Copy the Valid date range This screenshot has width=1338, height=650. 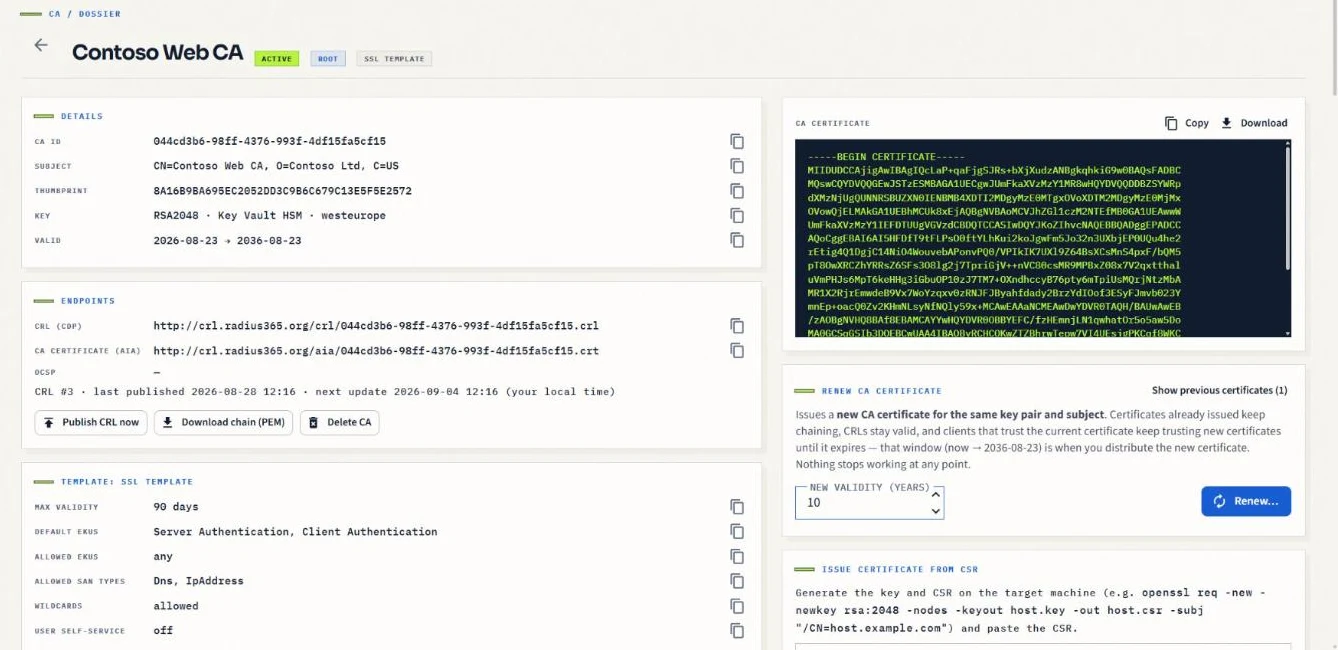[x=737, y=240]
